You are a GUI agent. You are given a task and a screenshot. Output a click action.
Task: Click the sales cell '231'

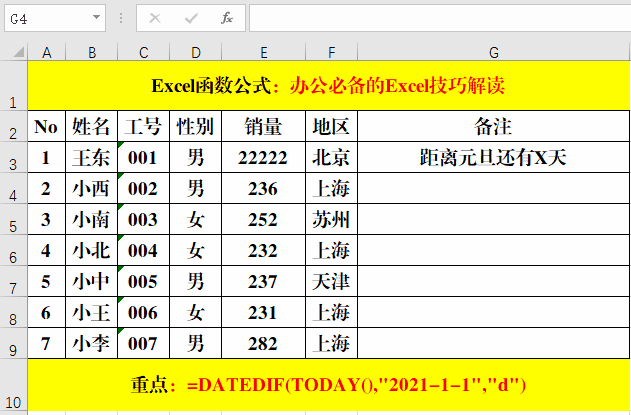point(264,312)
